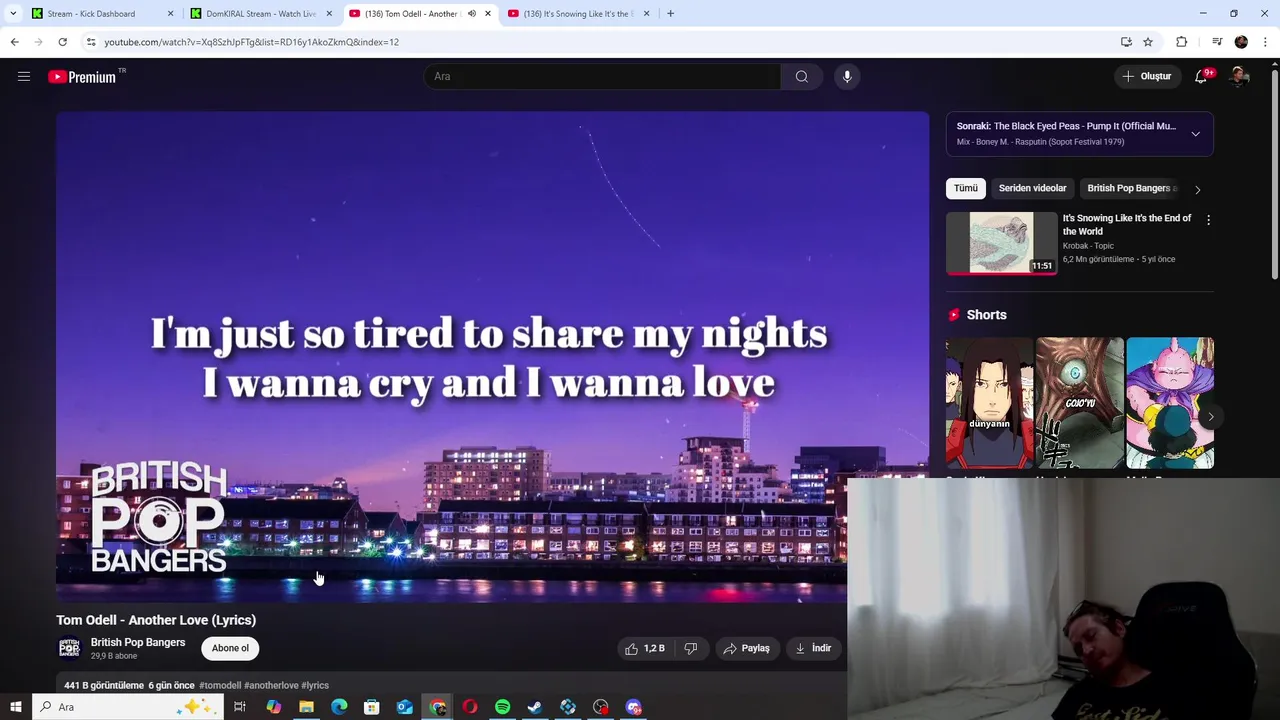Show more filter chips with right arrow

(1197, 189)
